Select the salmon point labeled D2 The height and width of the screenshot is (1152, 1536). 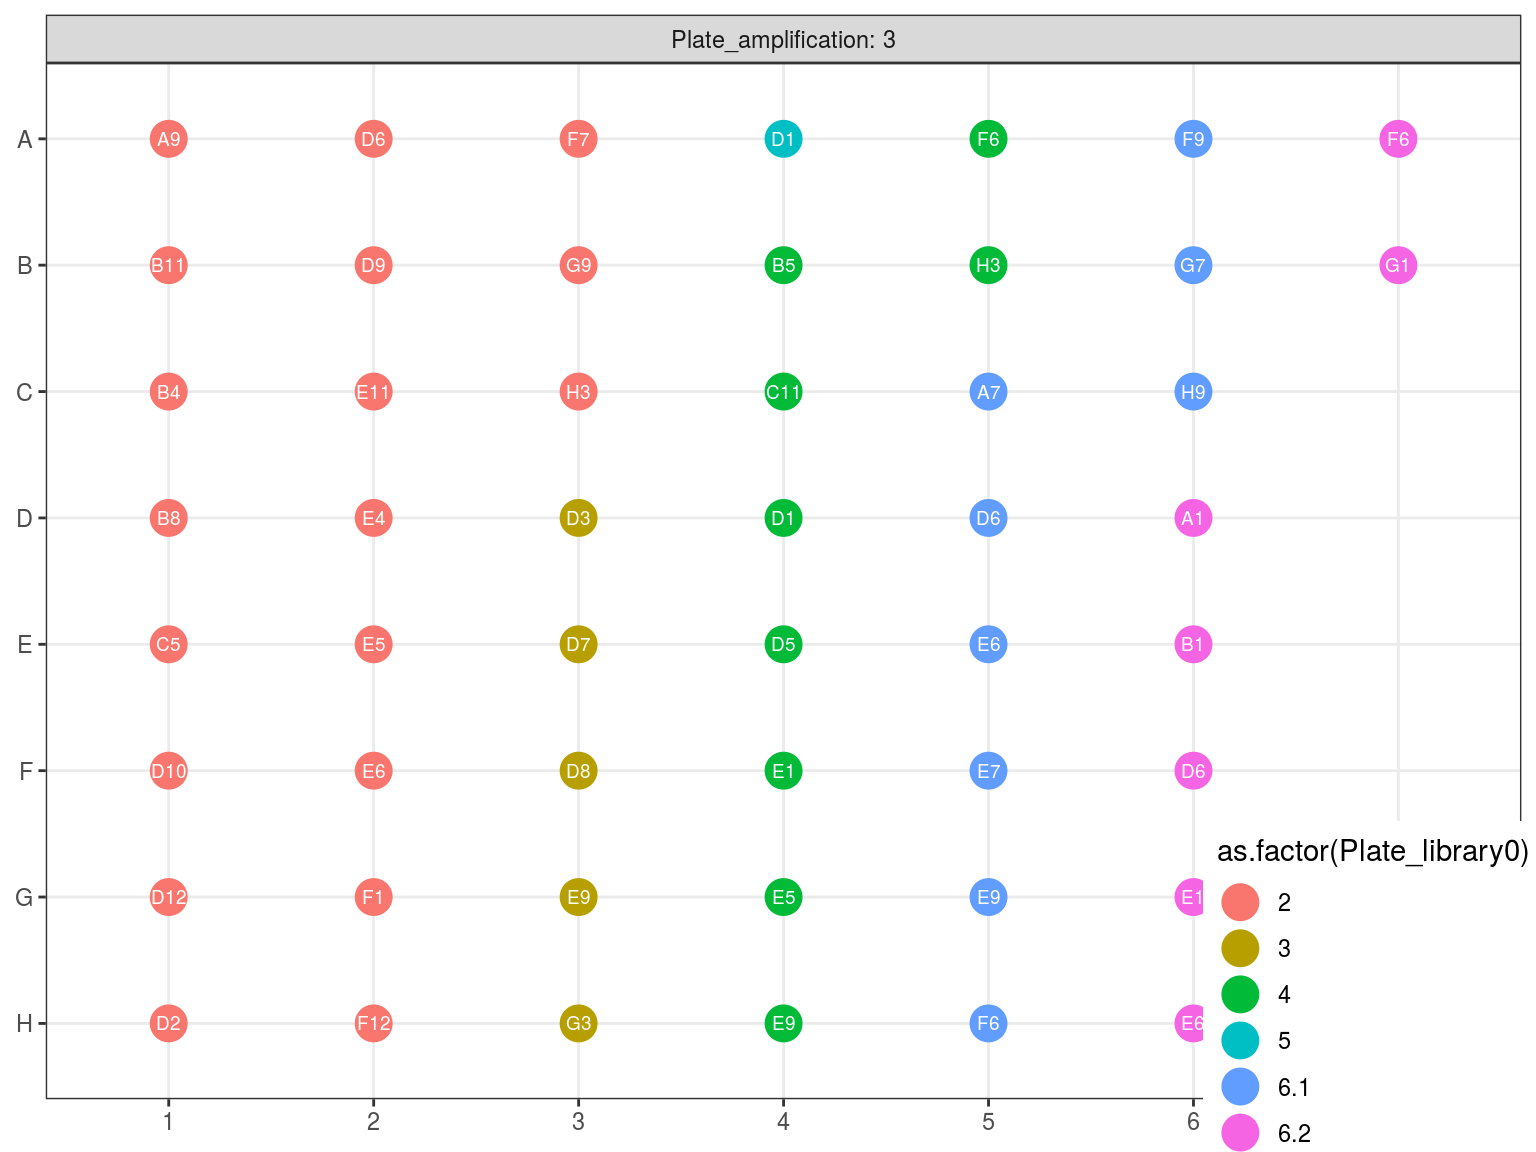click(168, 1024)
